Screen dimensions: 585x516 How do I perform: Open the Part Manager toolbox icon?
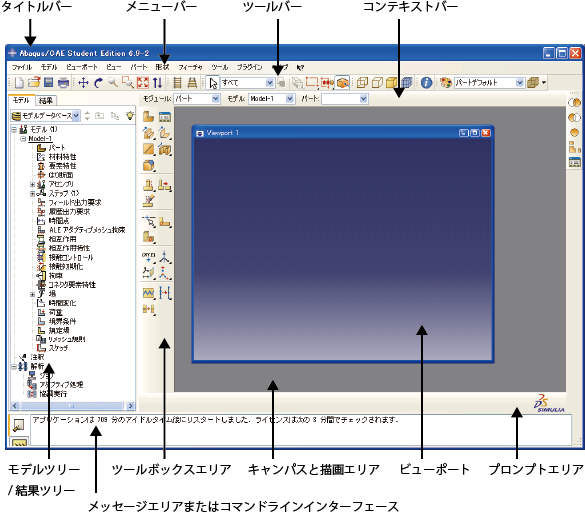165,117
